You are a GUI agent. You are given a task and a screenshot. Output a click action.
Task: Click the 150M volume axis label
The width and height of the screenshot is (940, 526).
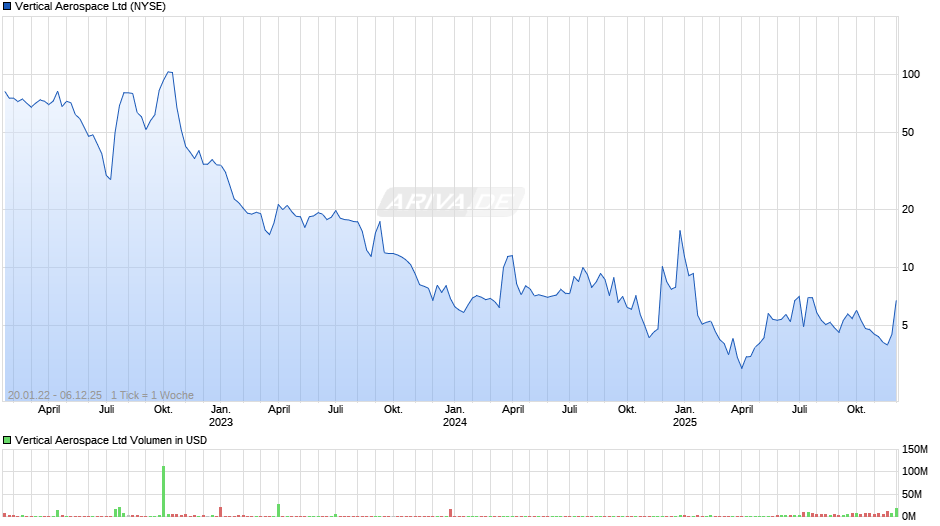[915, 449]
